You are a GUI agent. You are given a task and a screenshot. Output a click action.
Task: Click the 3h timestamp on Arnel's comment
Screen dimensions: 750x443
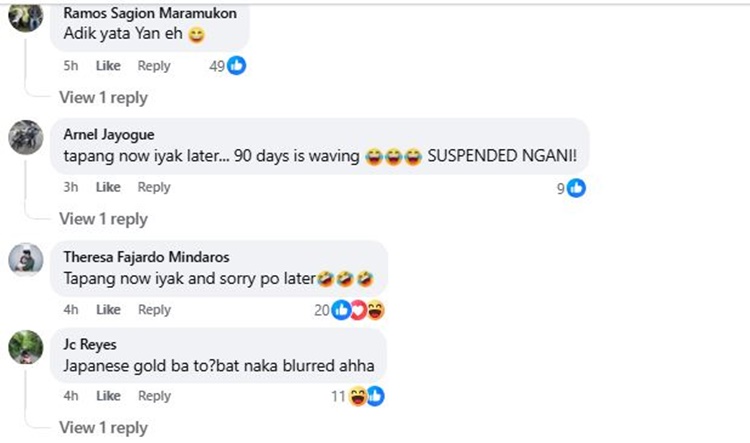[x=70, y=187]
